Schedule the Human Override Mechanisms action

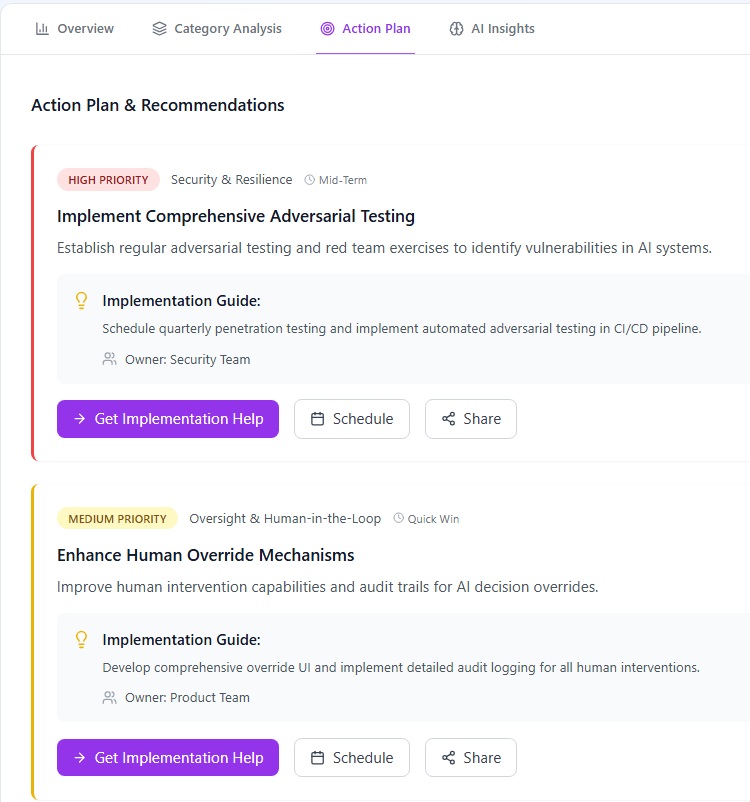click(x=352, y=758)
